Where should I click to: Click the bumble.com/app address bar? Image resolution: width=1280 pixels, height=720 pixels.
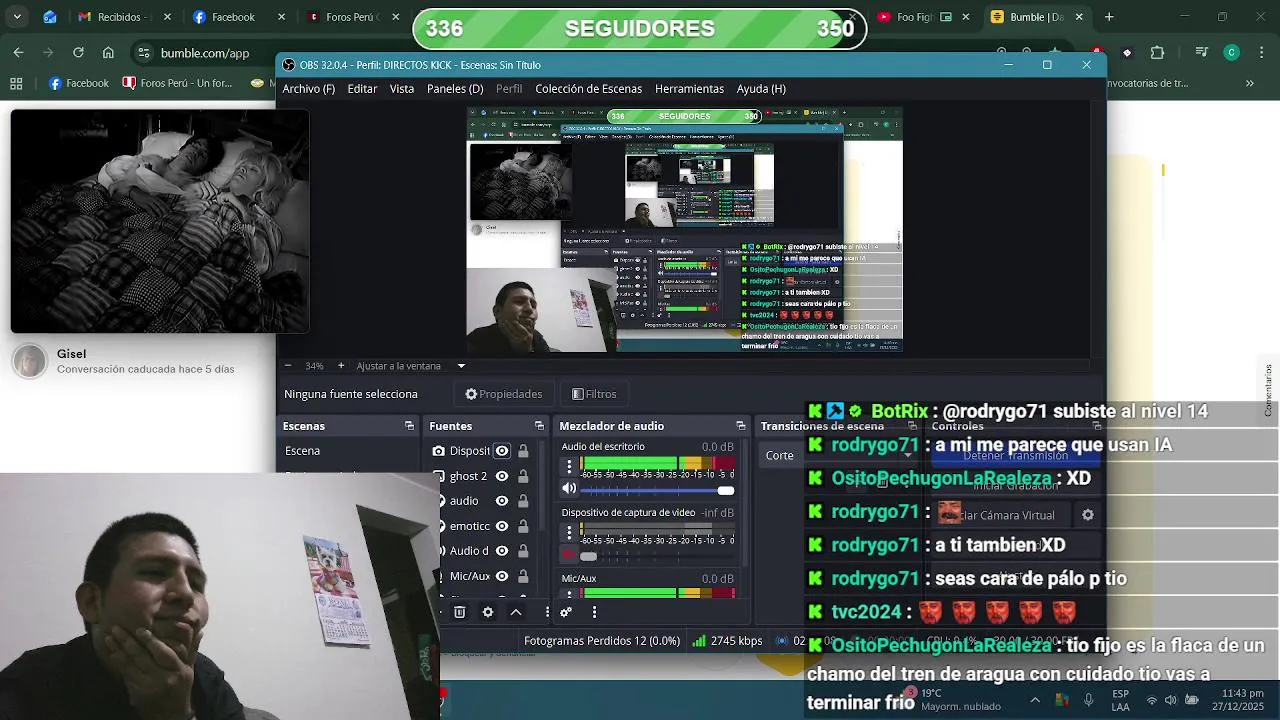point(205,53)
